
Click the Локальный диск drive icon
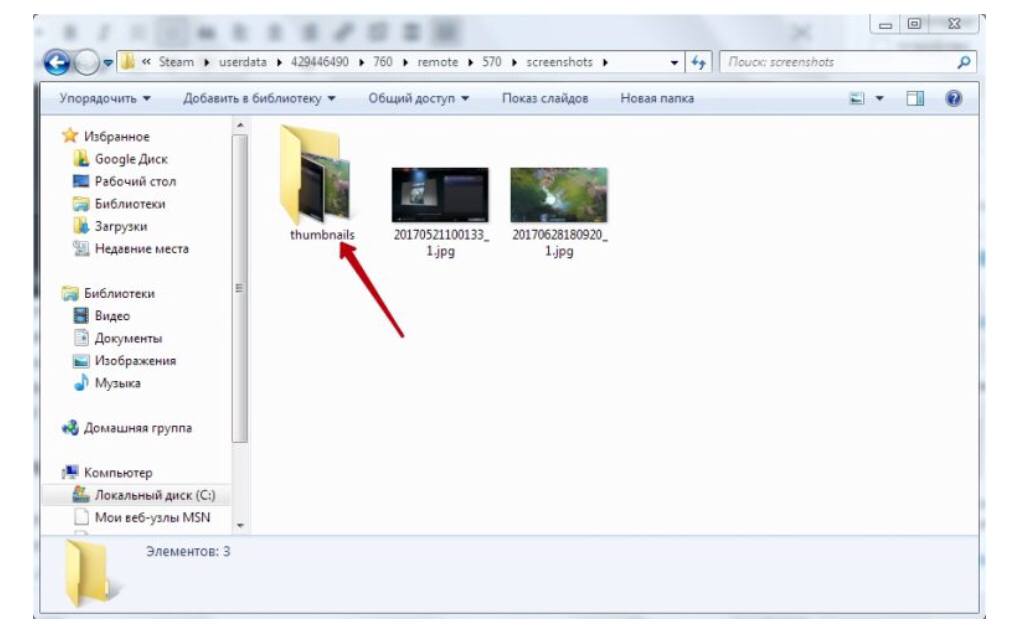[x=81, y=495]
